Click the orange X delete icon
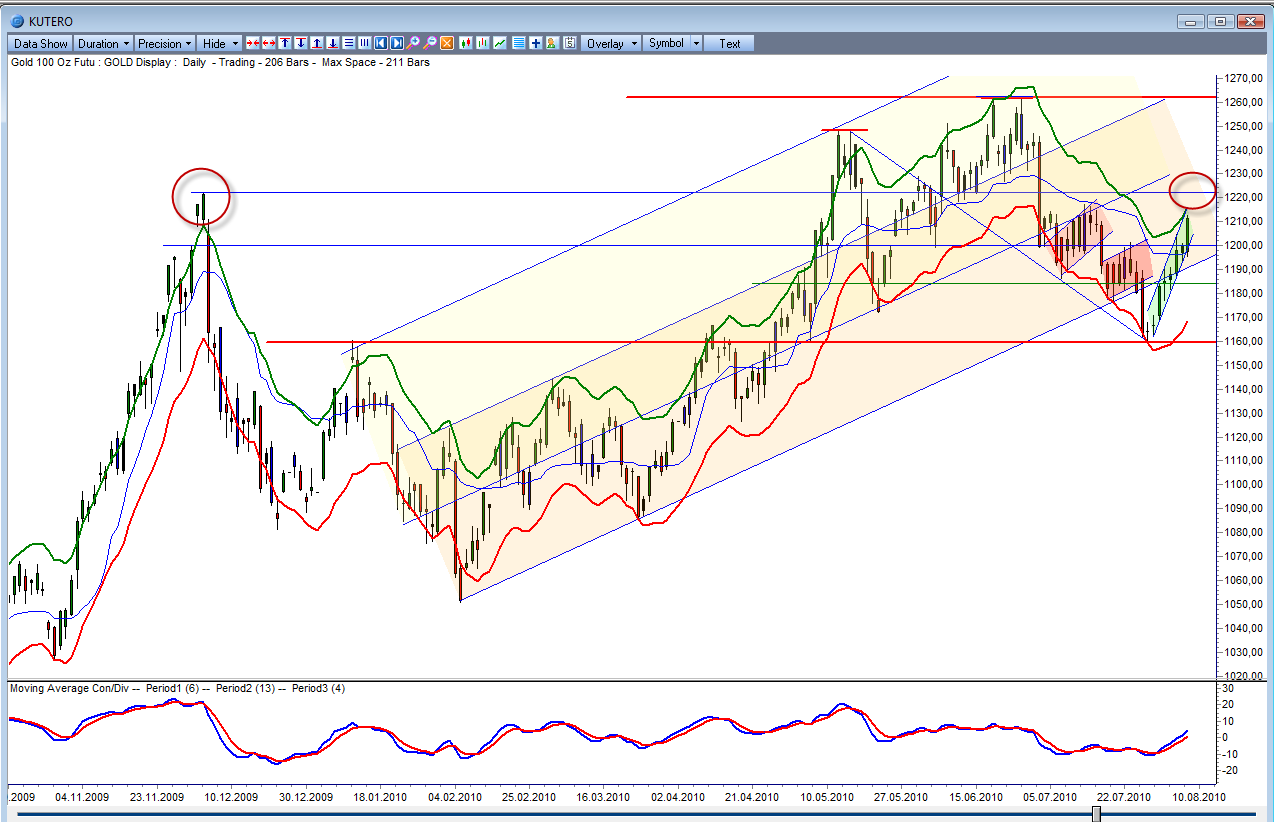Viewport: 1274px width, 822px height. 447,43
